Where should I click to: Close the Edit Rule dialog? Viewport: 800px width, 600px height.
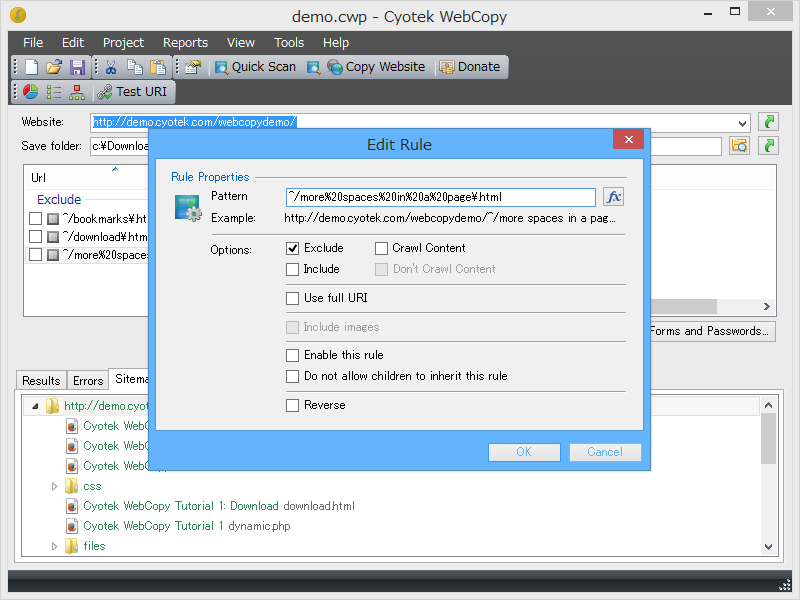(629, 139)
